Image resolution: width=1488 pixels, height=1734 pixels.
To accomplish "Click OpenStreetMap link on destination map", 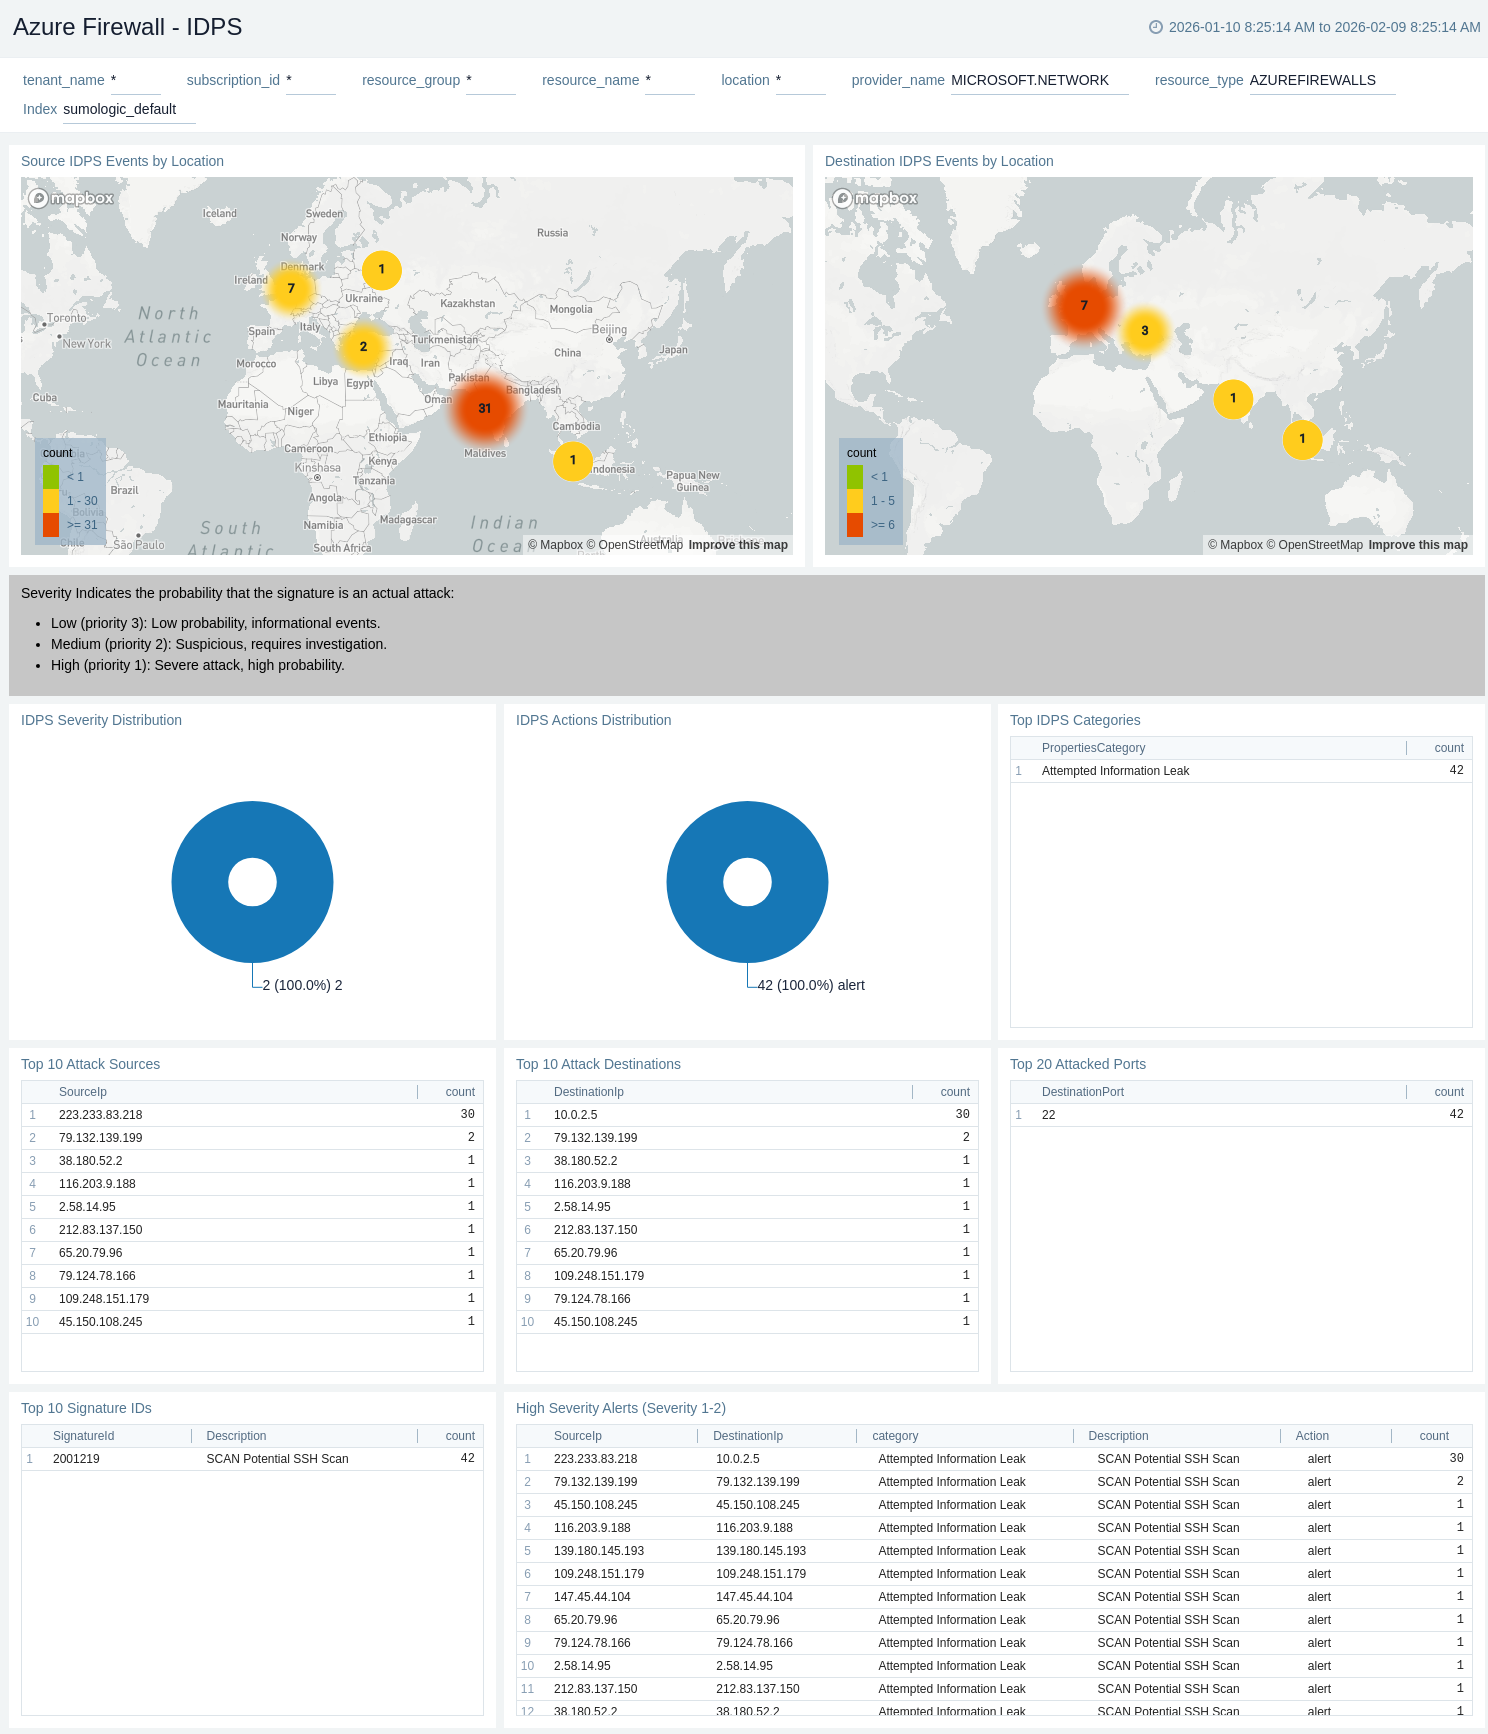I will 1320,545.
